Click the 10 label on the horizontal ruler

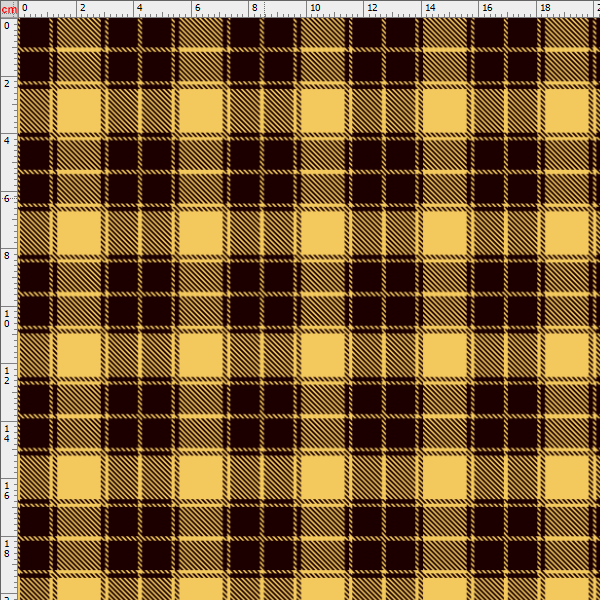coord(315,8)
